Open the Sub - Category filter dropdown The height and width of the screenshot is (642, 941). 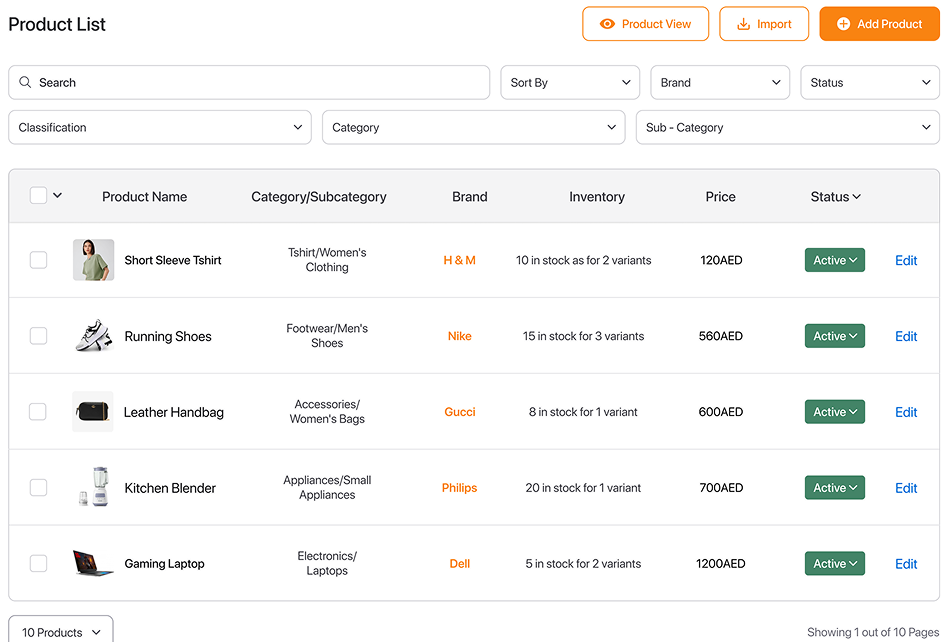click(787, 128)
